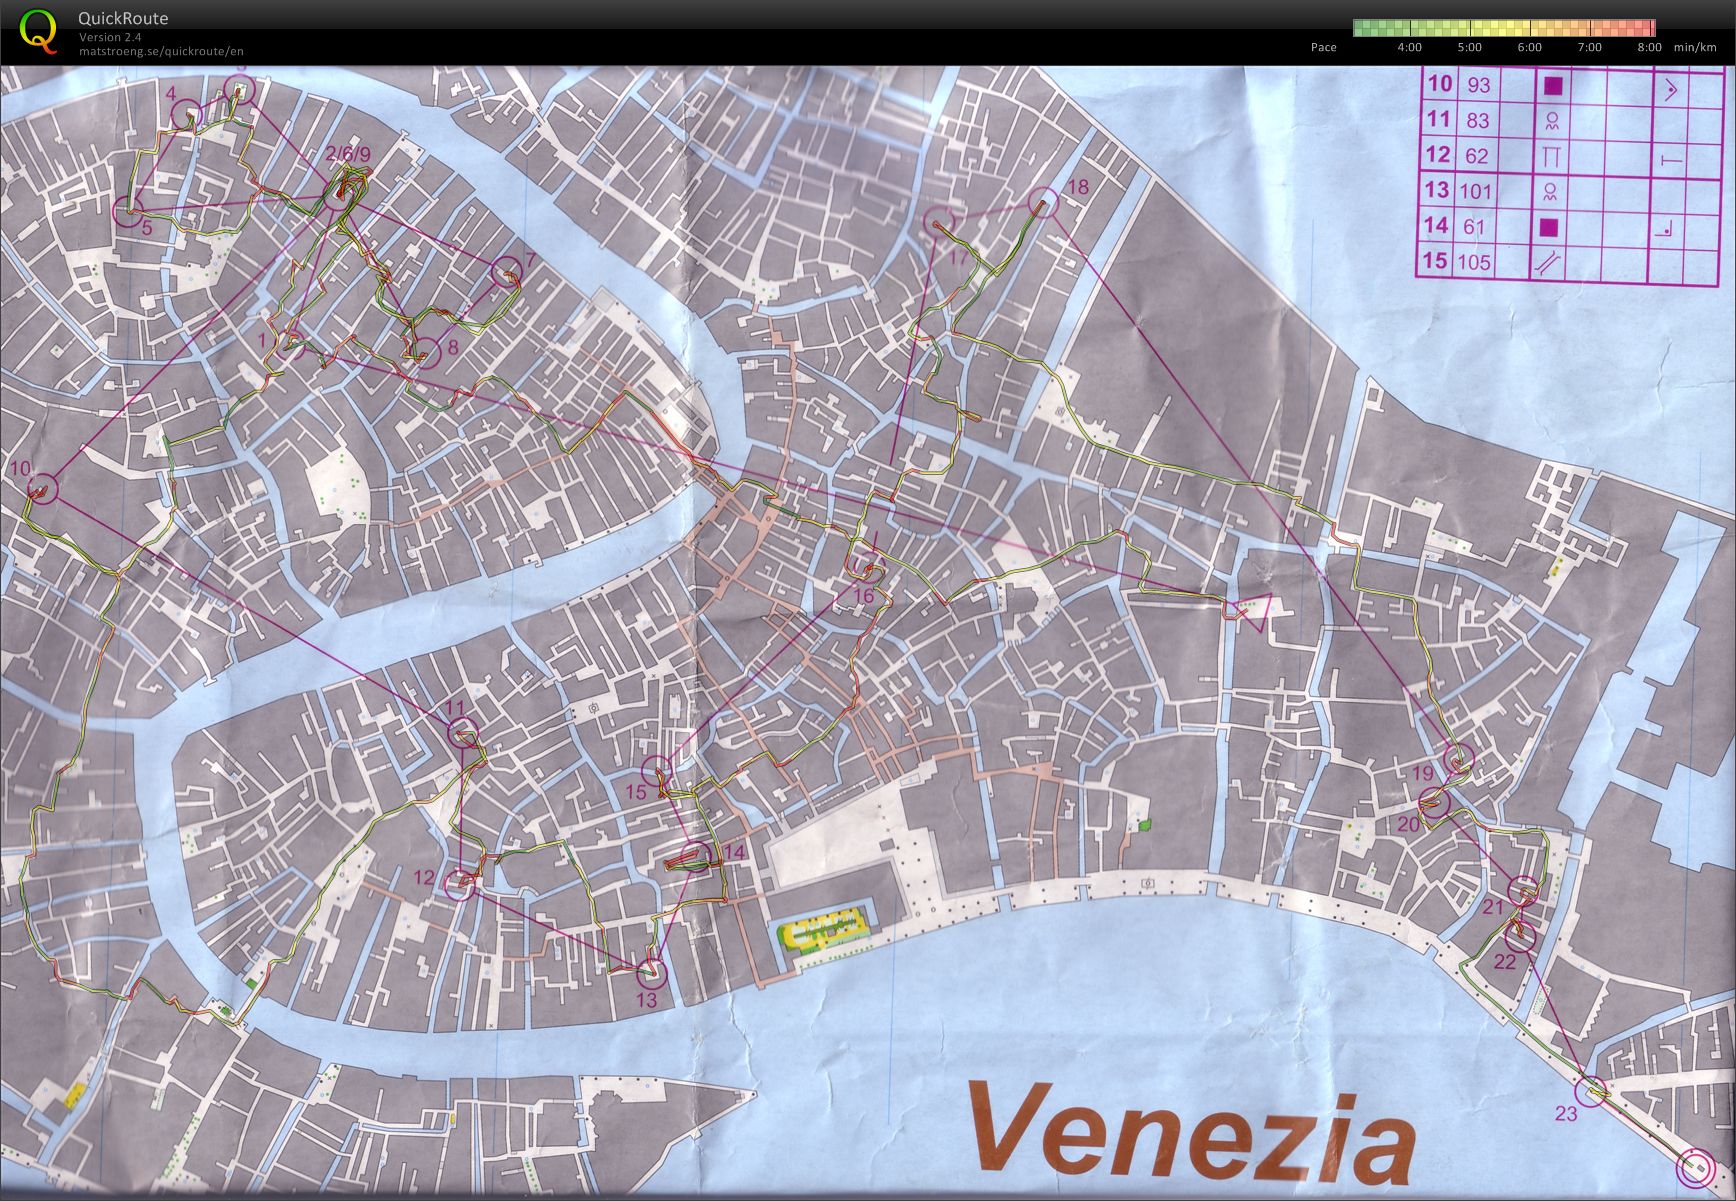Click the monument symbol in row 11
This screenshot has width=1736, height=1201.
click(x=1552, y=121)
